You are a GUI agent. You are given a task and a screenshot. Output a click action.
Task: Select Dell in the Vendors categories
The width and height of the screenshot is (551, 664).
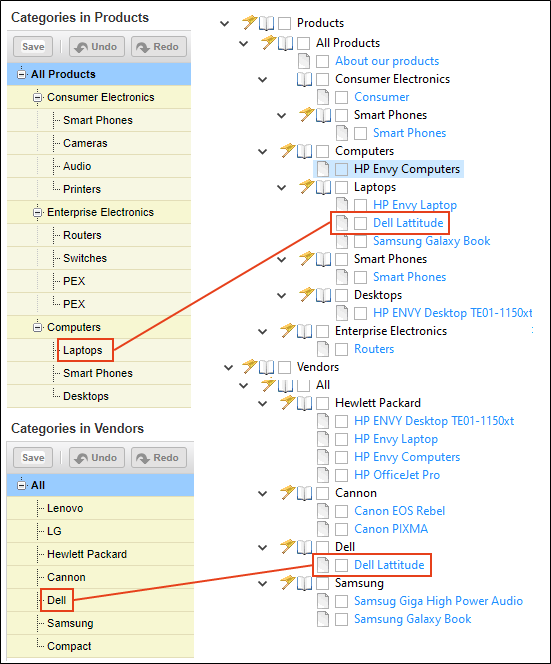56,600
